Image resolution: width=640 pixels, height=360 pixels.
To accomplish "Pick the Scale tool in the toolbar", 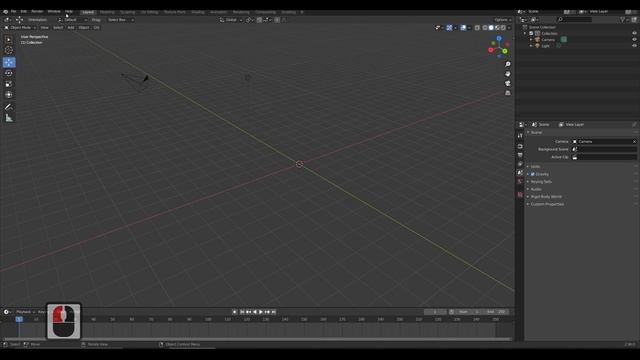I will click(x=9, y=84).
